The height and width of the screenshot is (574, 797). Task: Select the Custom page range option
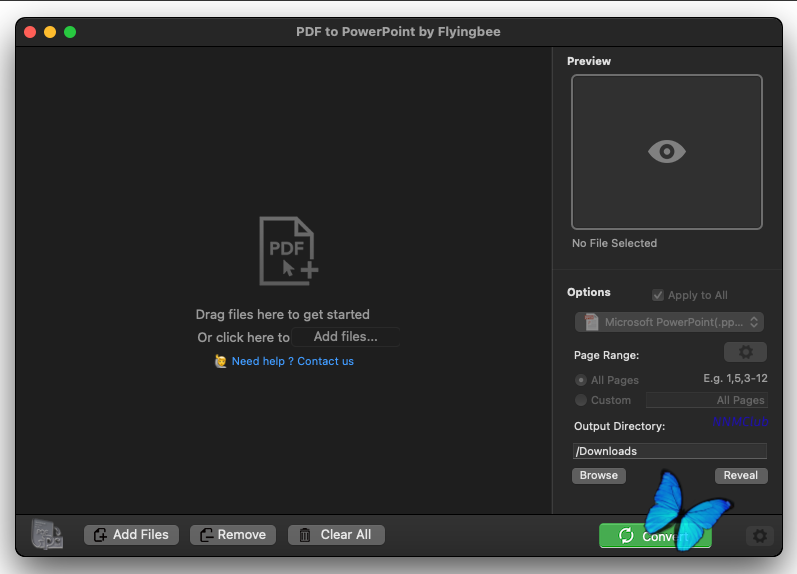580,400
